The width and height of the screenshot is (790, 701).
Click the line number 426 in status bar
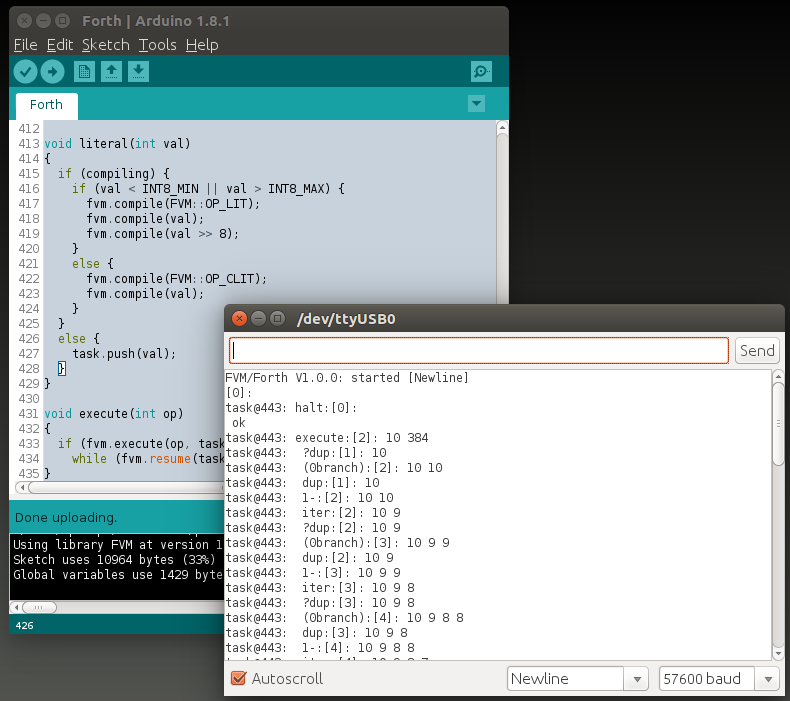[24, 625]
